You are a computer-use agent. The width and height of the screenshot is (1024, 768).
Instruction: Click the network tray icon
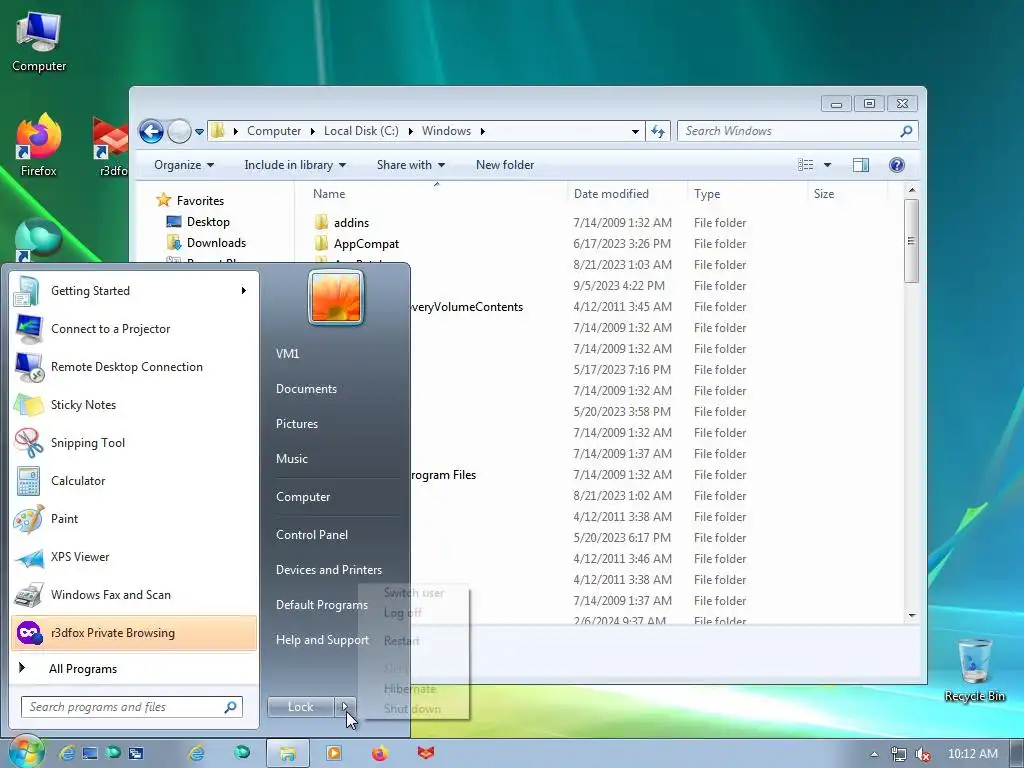[x=899, y=754]
